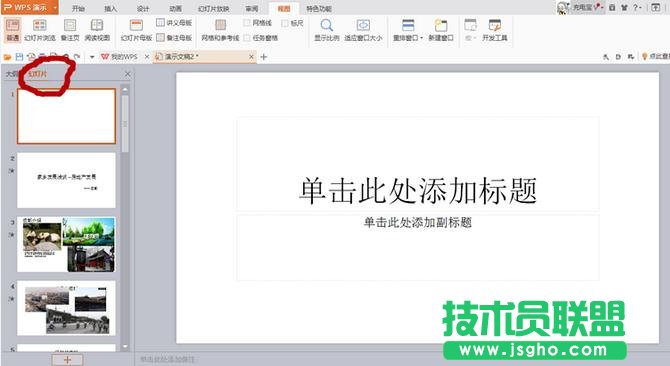Click the 重排窗口 arrange windows icon
670x366 pixels.
coord(408,25)
